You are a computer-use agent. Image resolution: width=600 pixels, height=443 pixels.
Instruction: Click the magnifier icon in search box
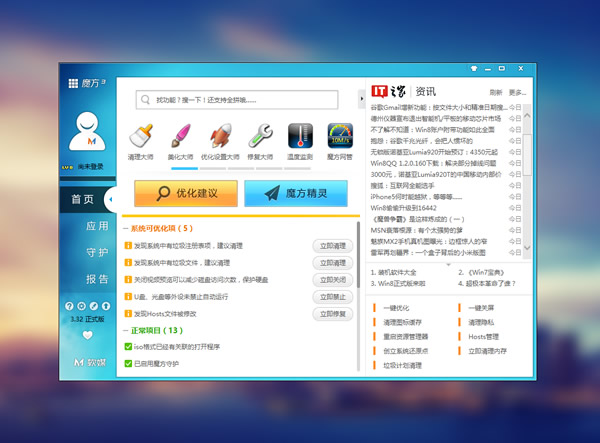(145, 100)
